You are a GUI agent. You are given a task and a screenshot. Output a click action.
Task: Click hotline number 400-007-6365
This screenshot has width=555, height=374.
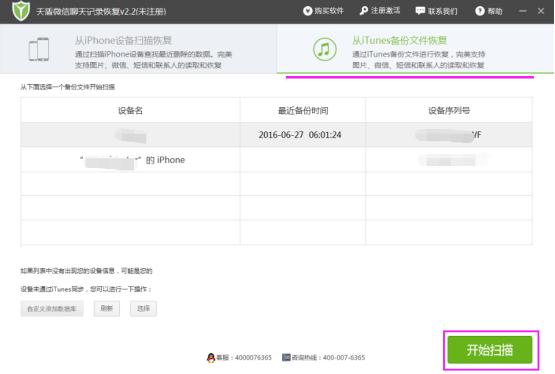(344, 358)
